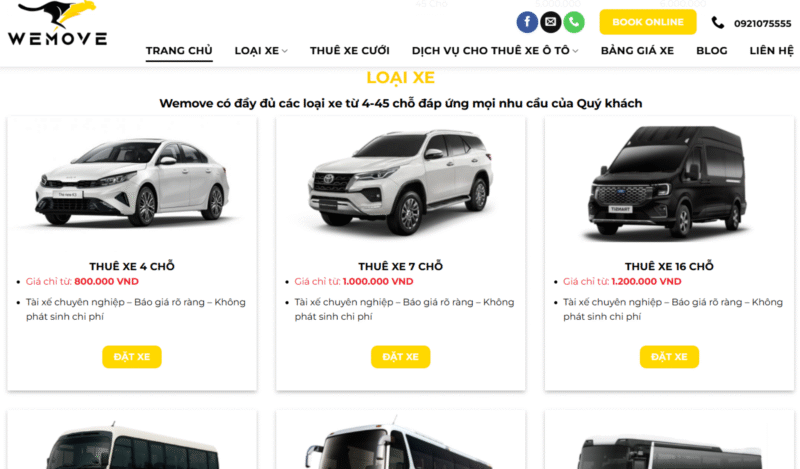Click the green phone call icon

[574, 22]
